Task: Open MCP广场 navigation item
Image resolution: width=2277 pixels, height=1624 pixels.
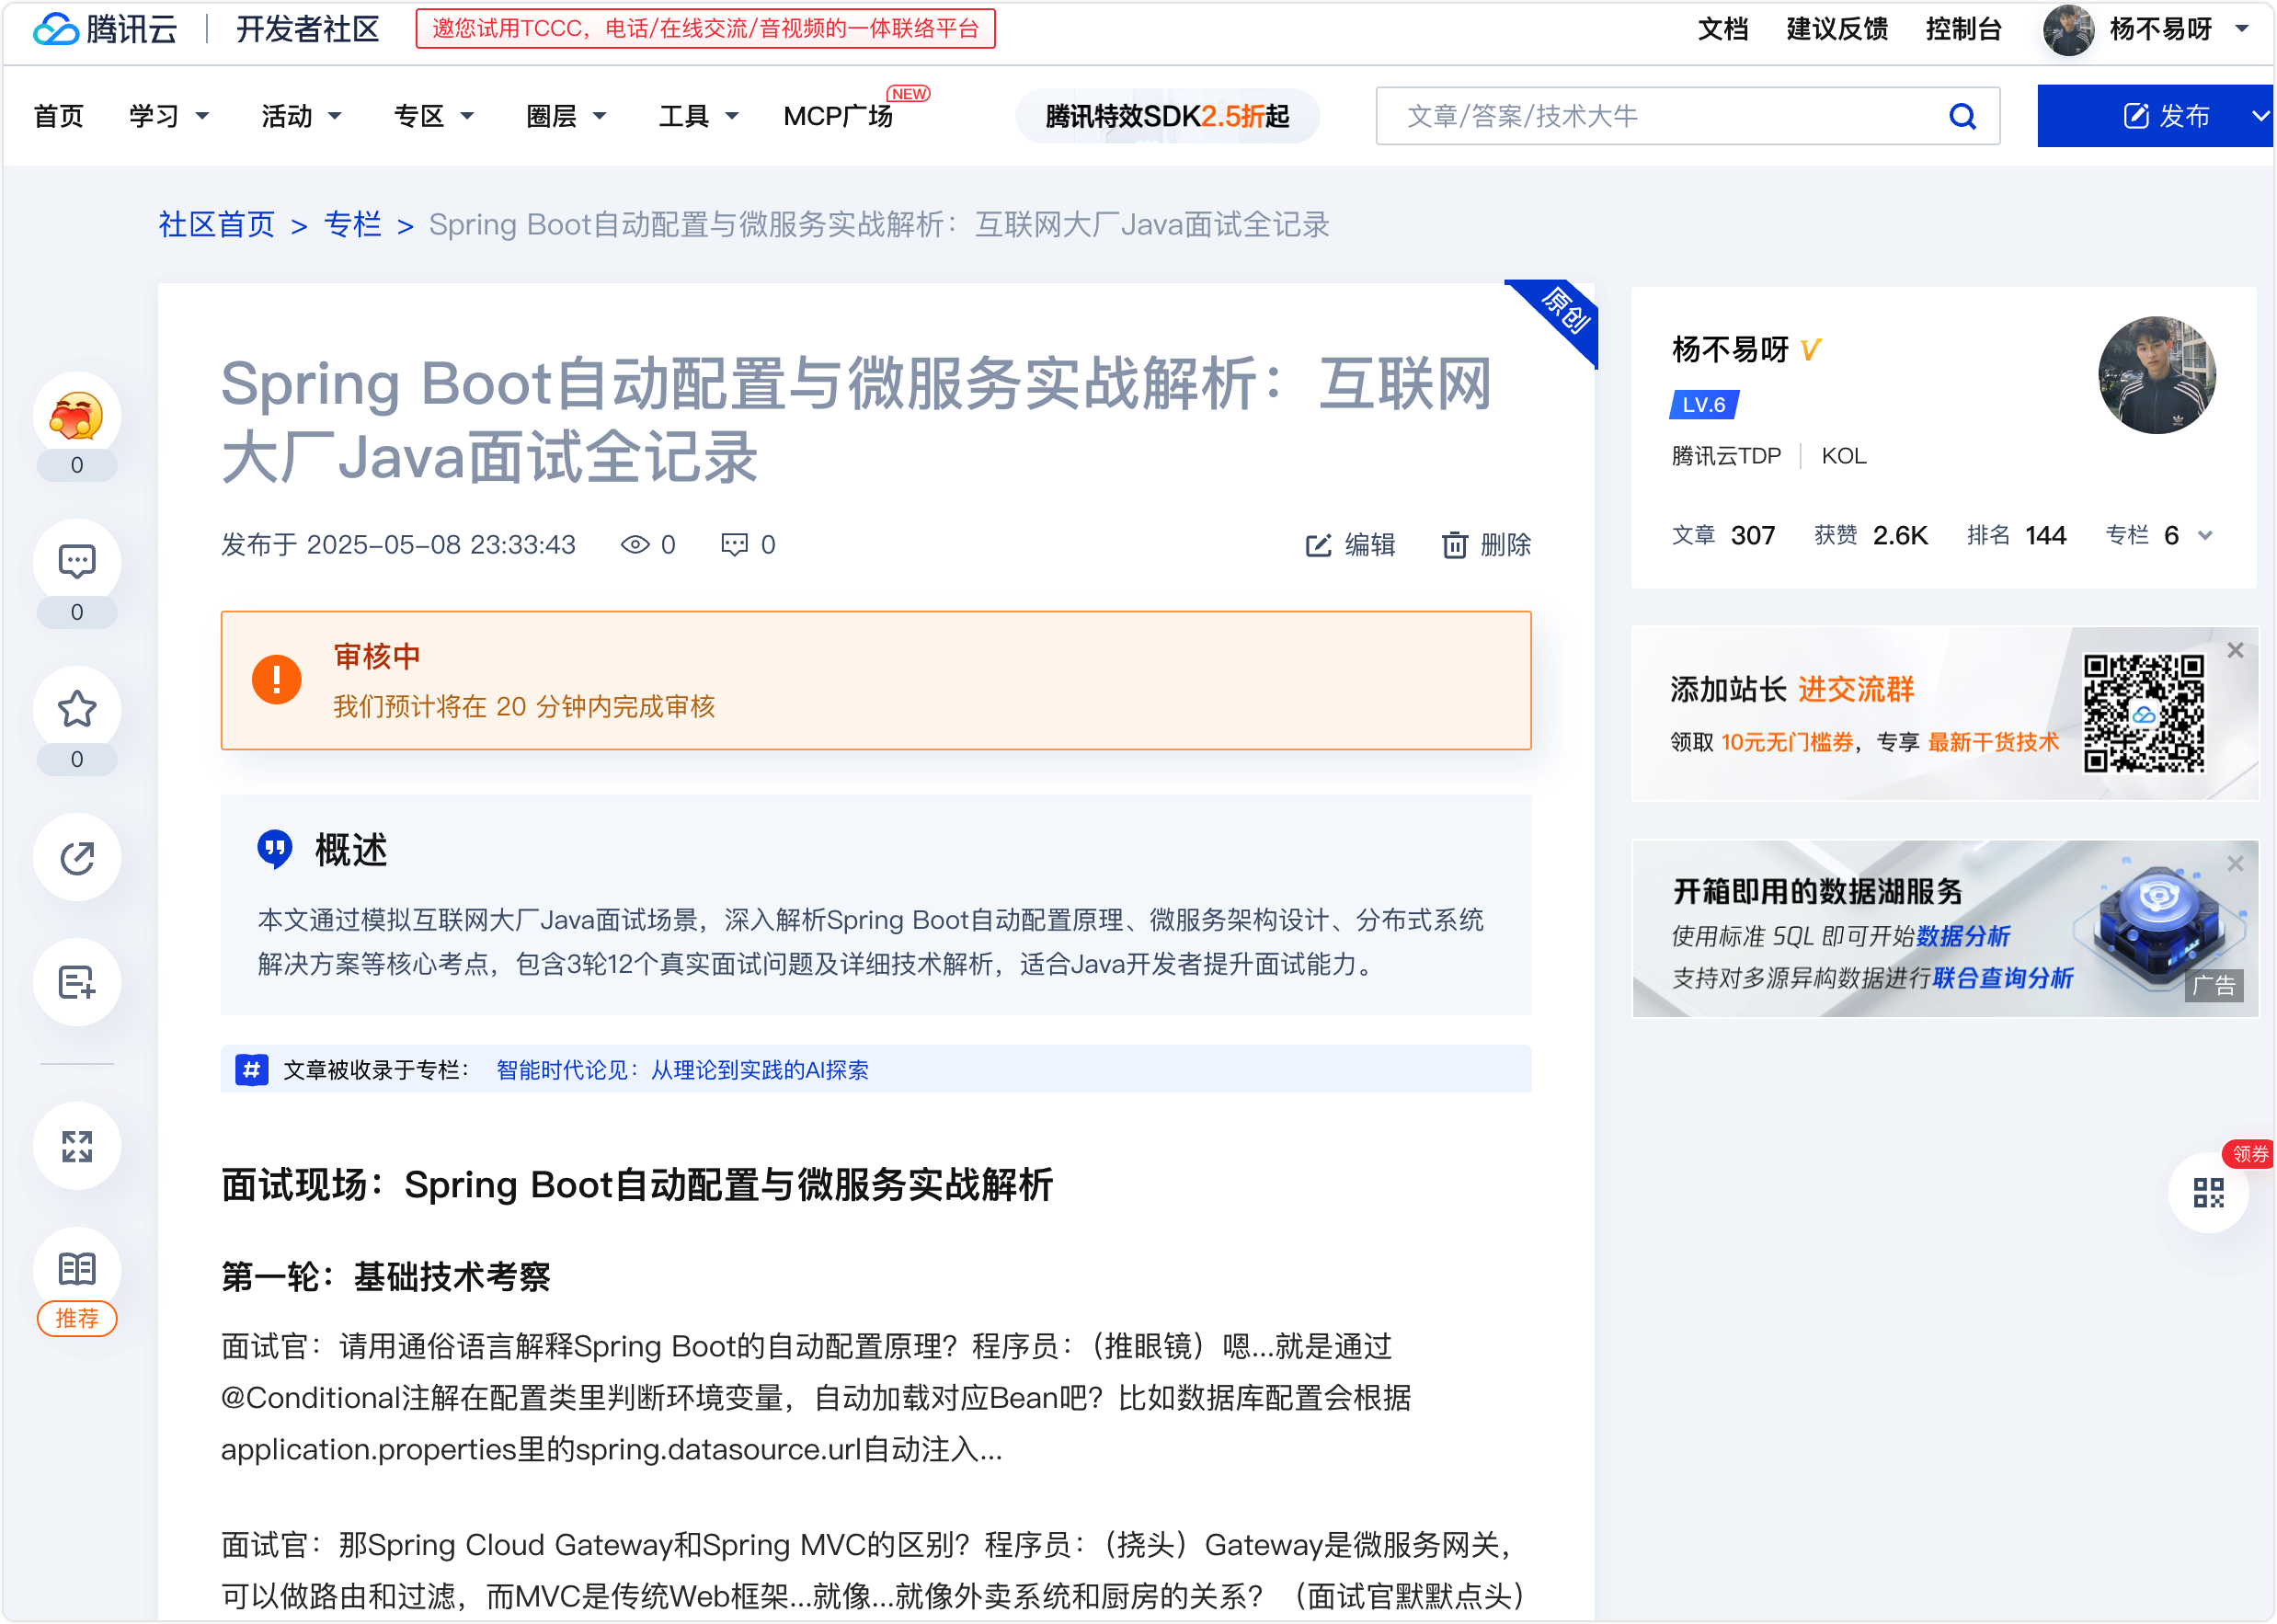Action: coord(838,117)
